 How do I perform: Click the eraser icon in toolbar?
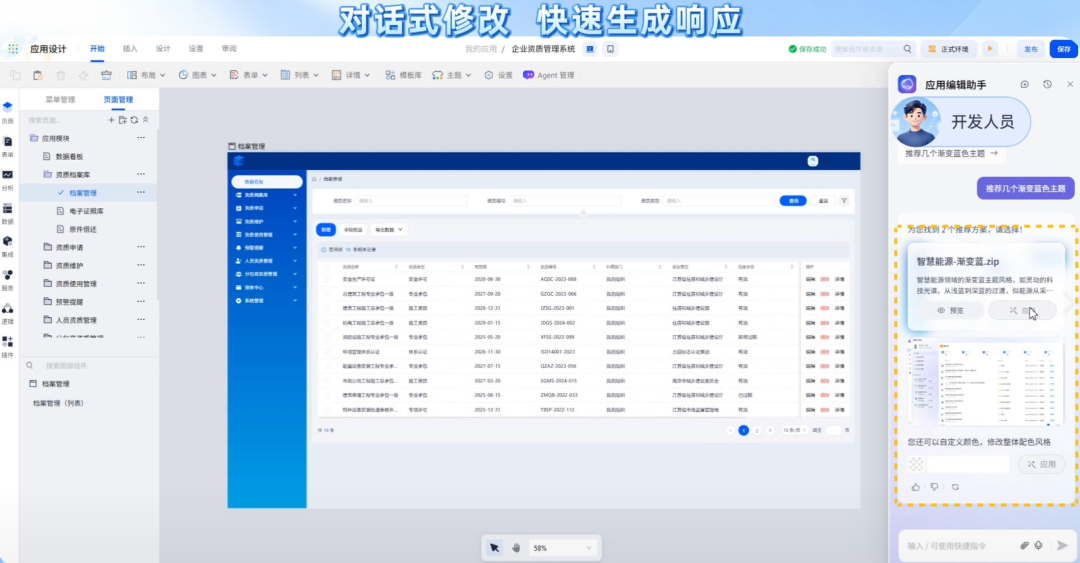point(83,75)
